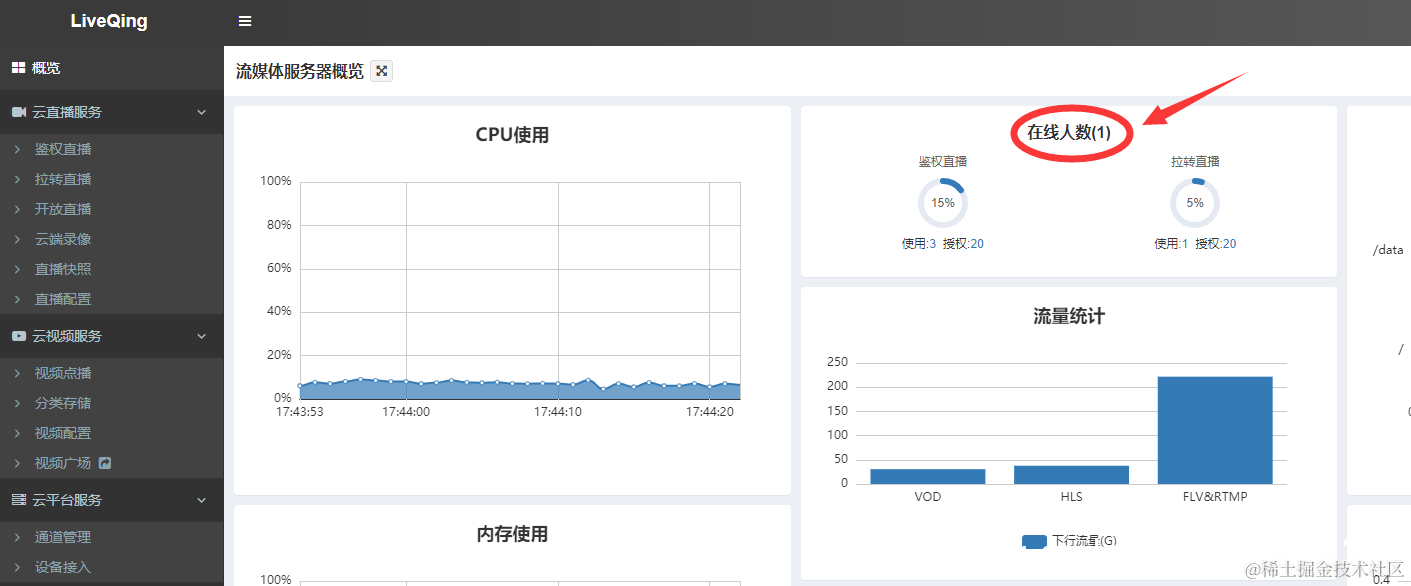The image size is (1411, 586).
Task: Click the fullscreen expand icon beside 流媒体服务器概览
Action: [381, 71]
